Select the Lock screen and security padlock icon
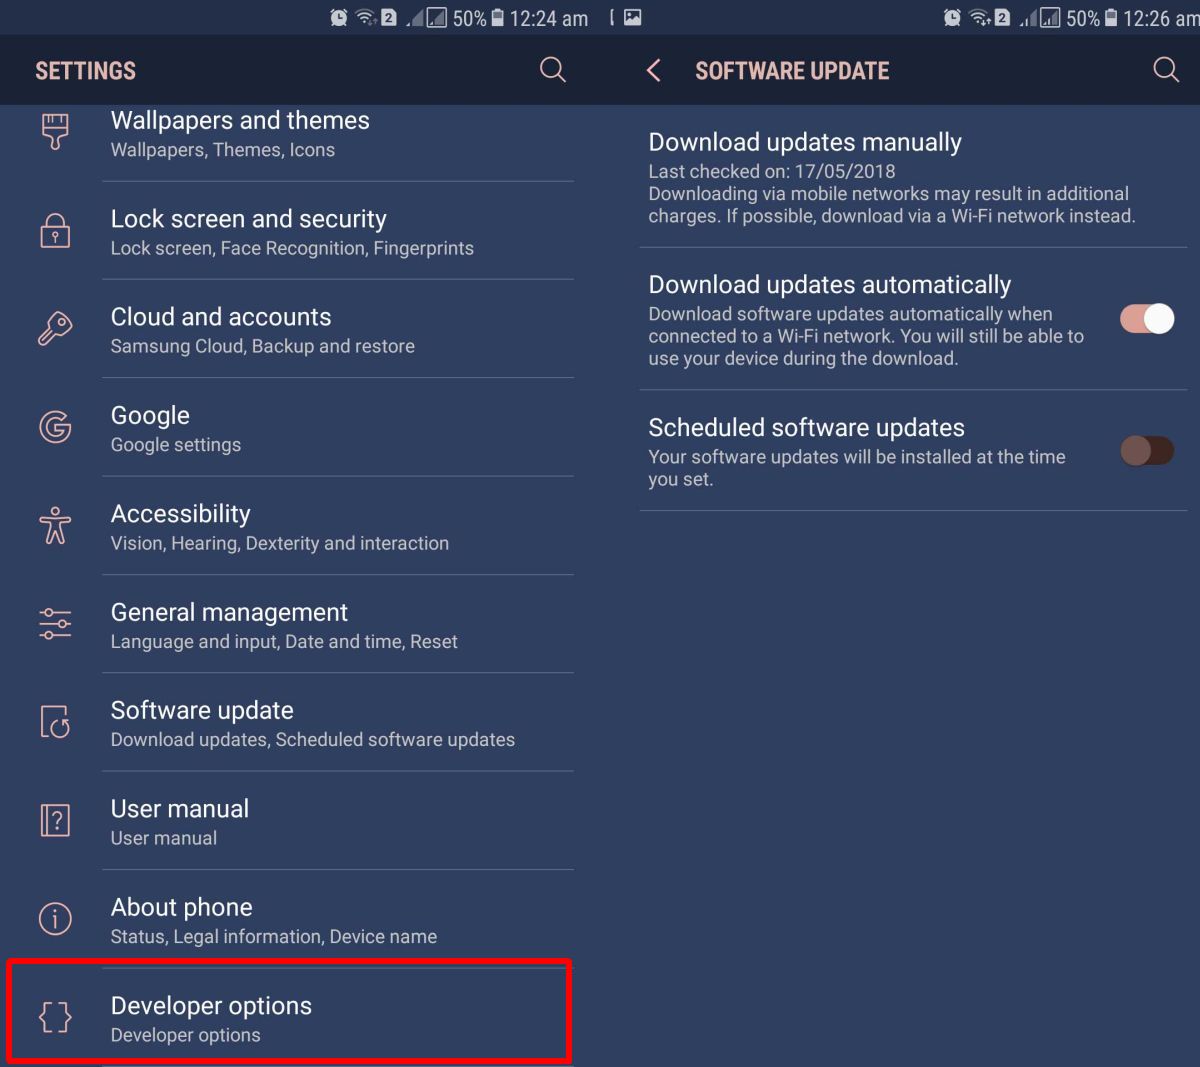The height and width of the screenshot is (1067, 1200). [x=55, y=230]
